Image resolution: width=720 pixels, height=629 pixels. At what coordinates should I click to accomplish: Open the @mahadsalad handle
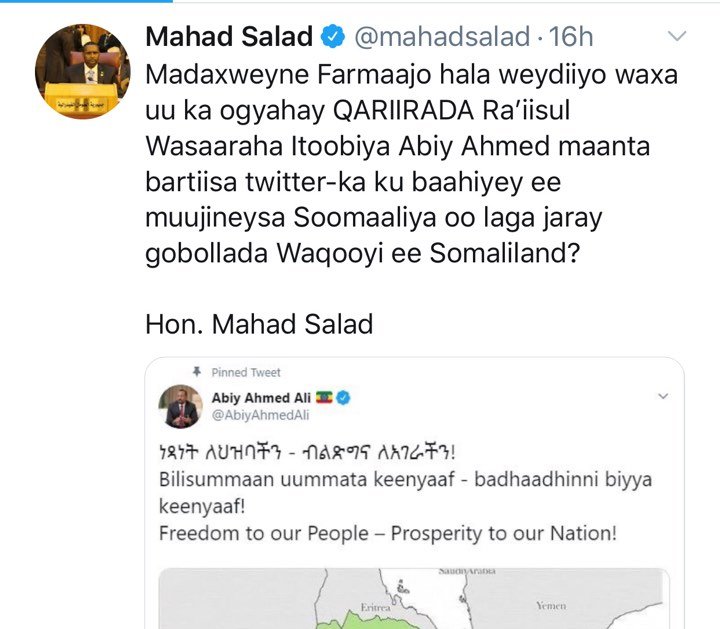pyautogui.click(x=443, y=38)
